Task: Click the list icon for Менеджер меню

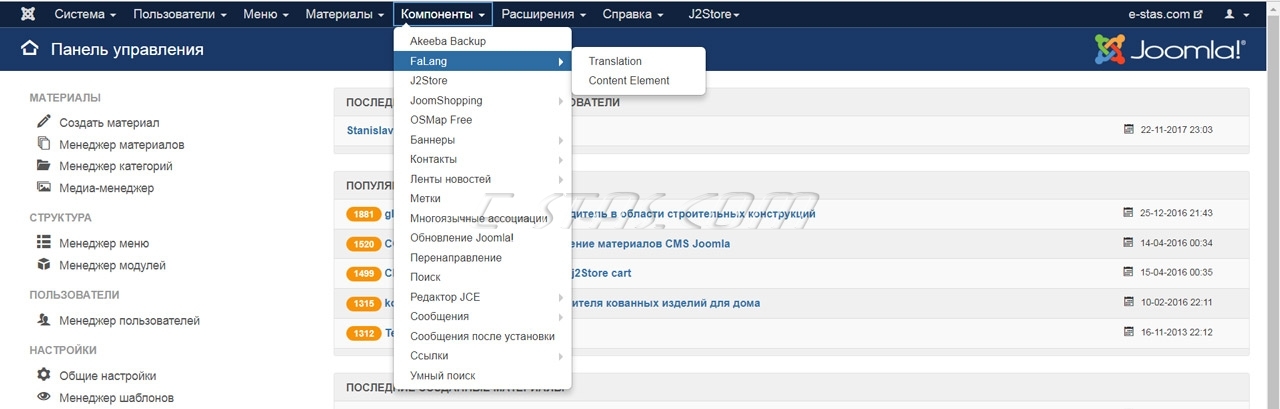Action: click(x=44, y=242)
